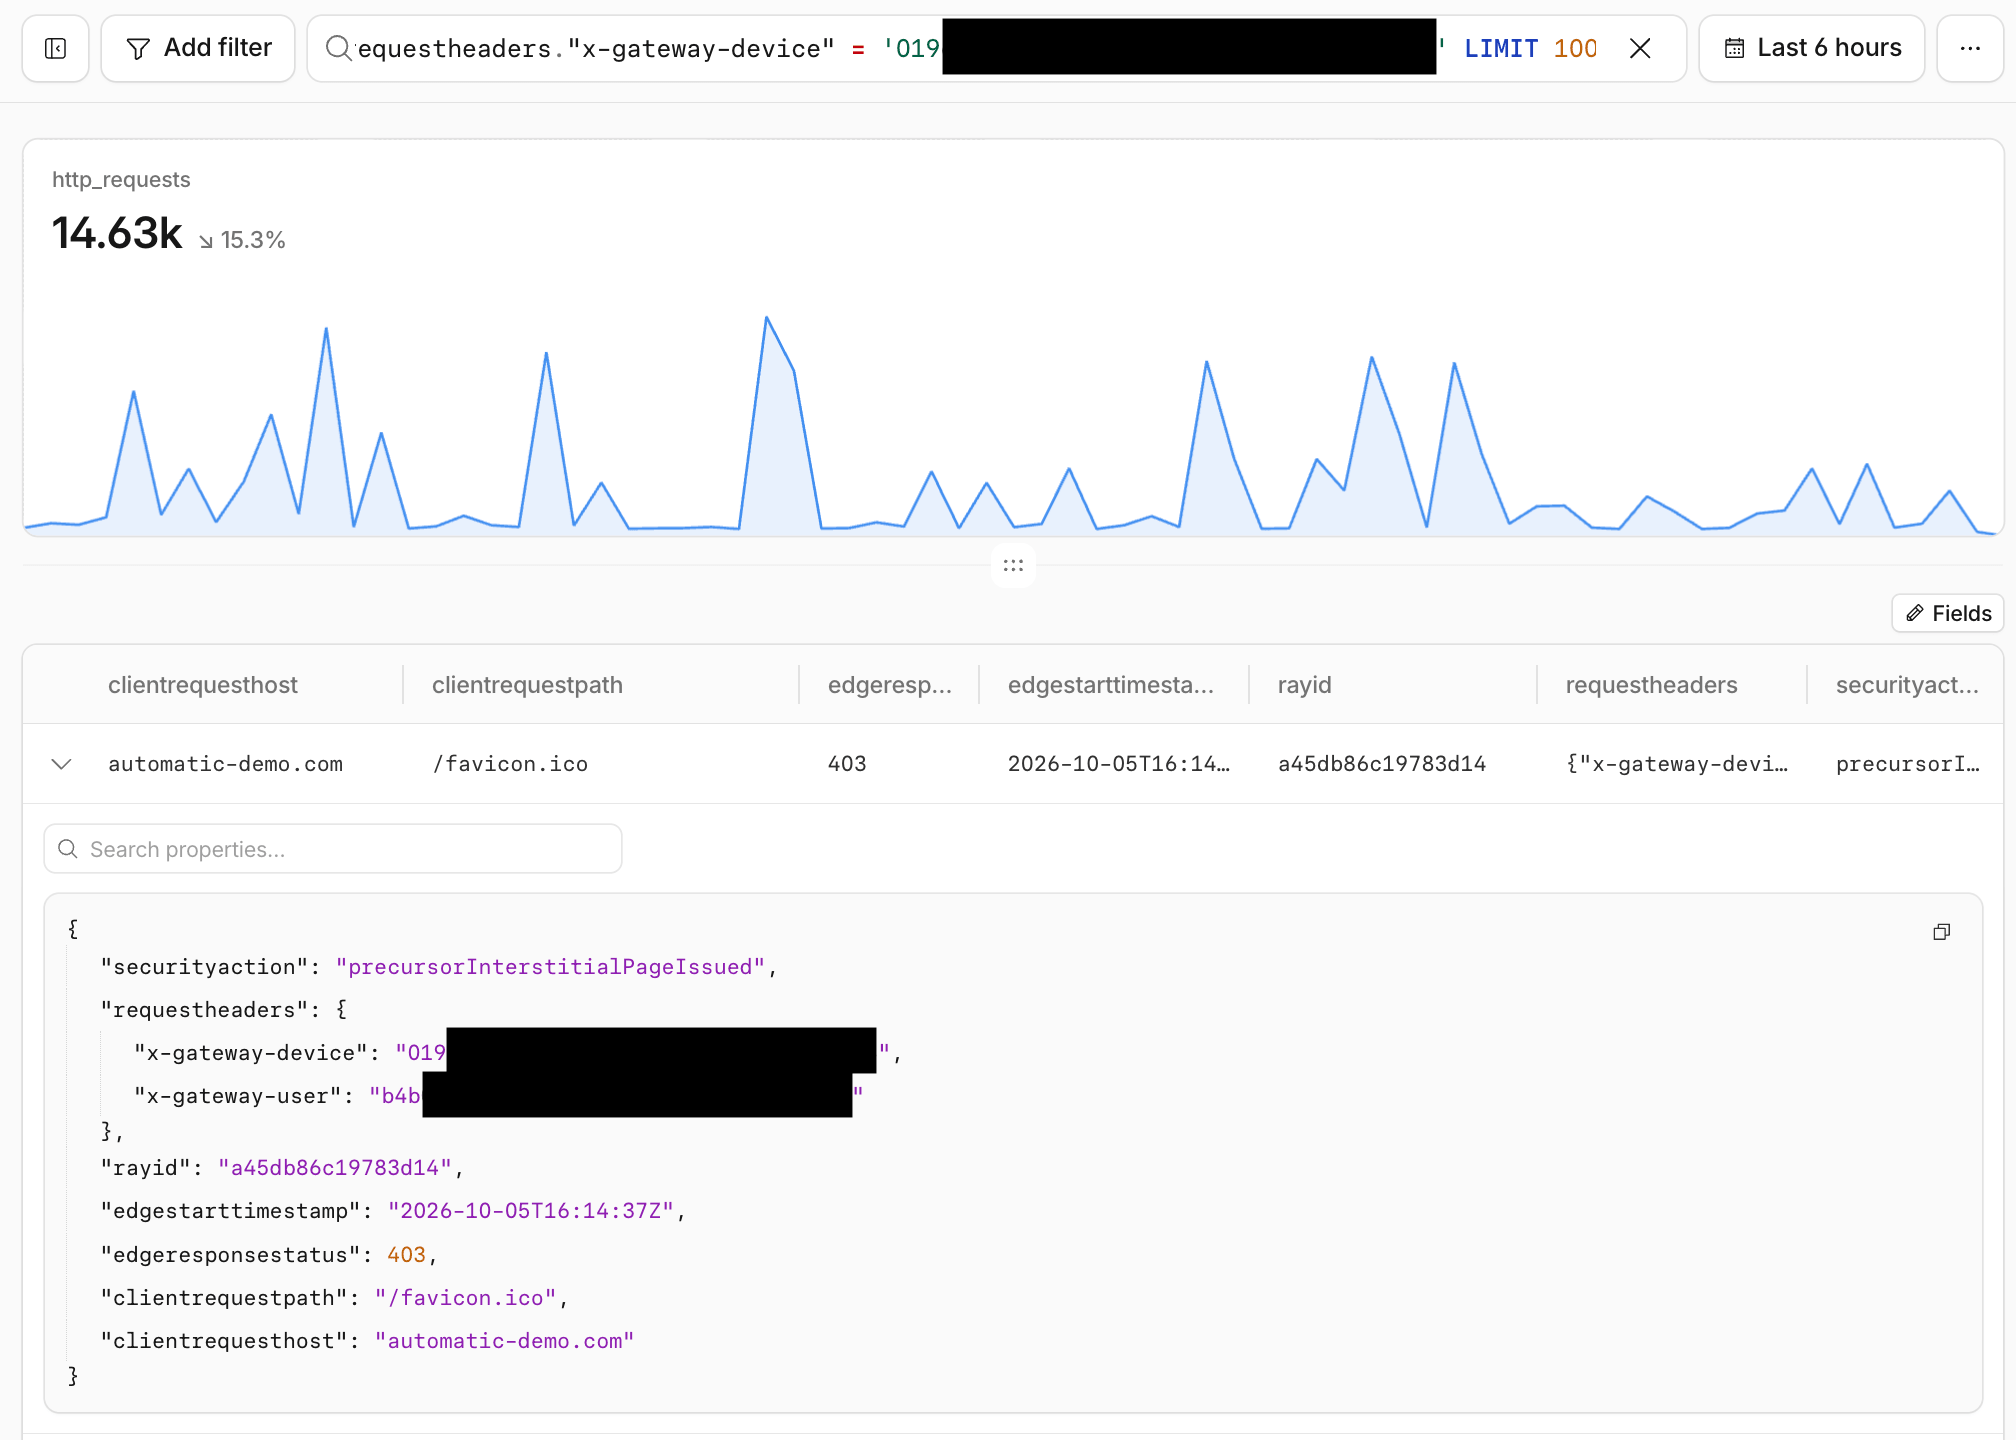Toggle the sidebar panel icon
2016x1440 pixels.
coord(56,48)
